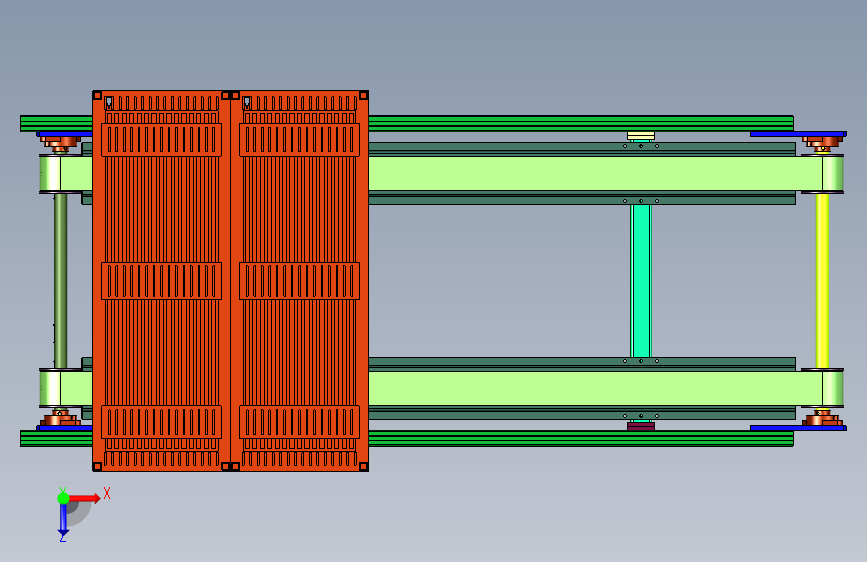This screenshot has height=562, width=867.
Task: Select the bottom bright green guide rail
Action: 581,439
